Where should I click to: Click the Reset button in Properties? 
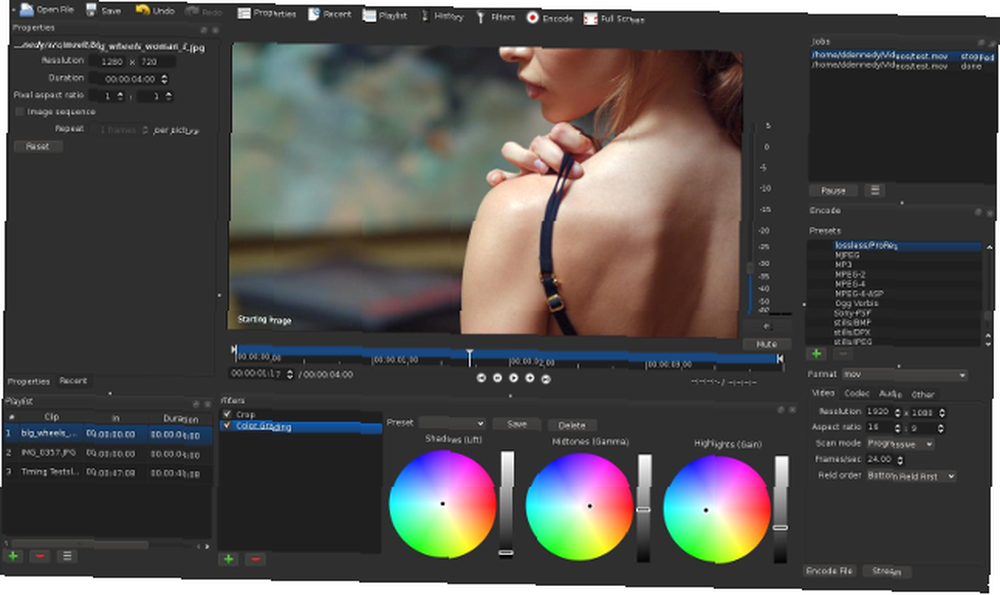click(38, 146)
